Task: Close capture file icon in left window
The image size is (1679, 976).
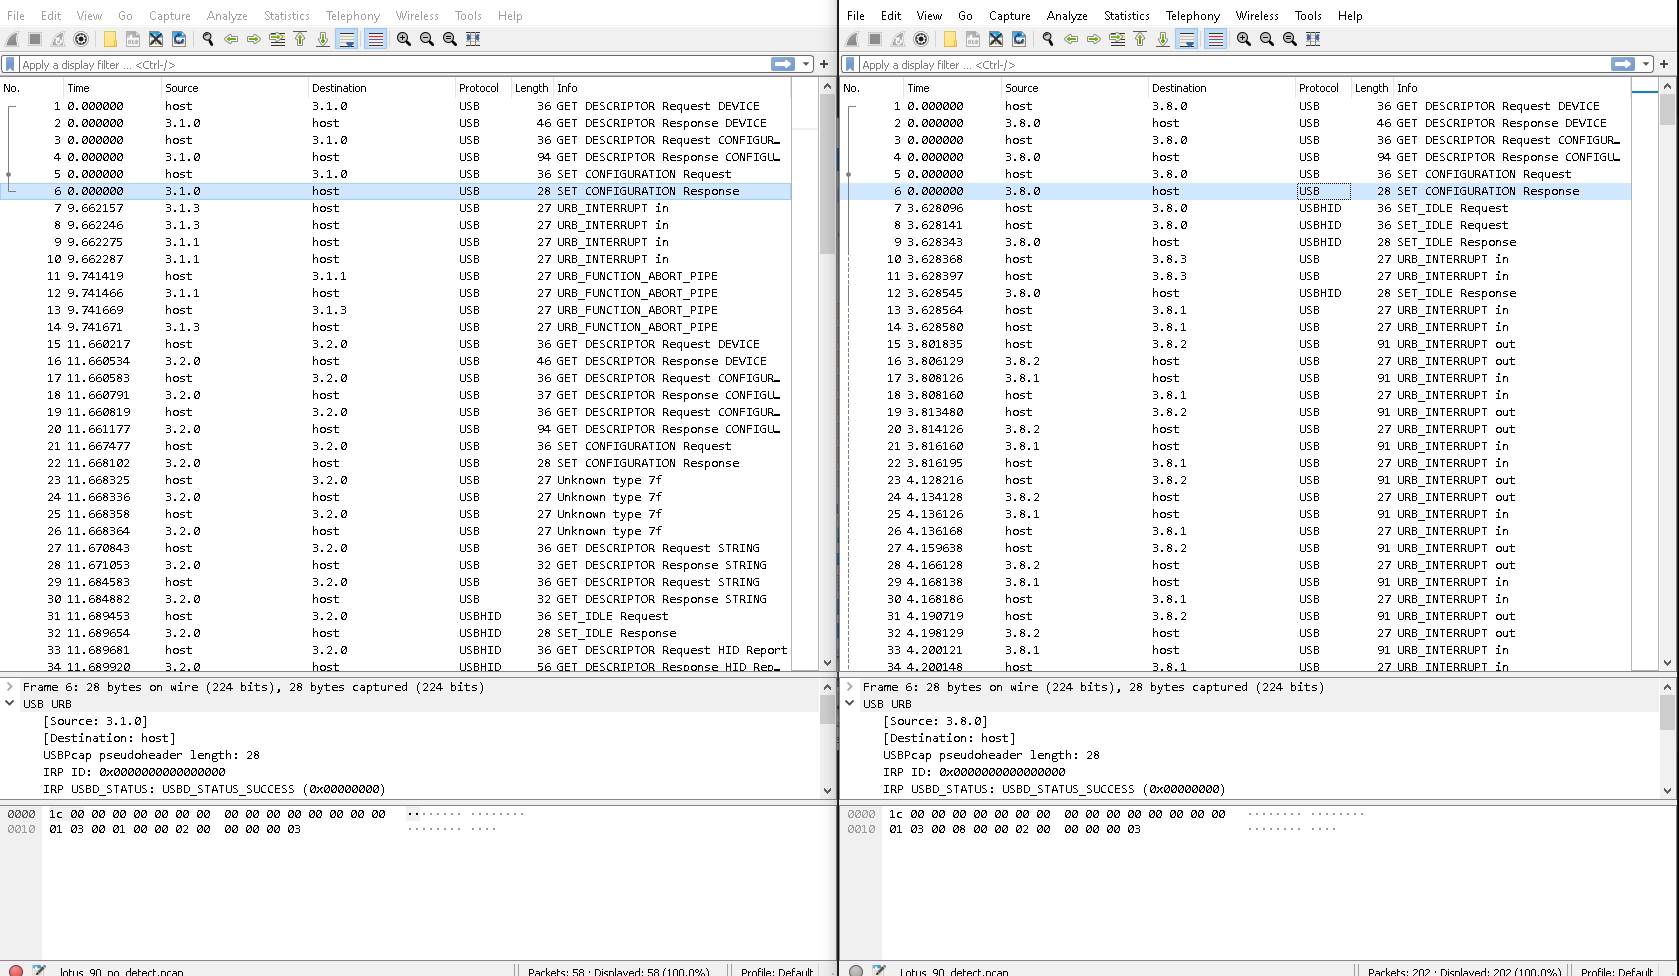Action: pyautogui.click(x=156, y=39)
